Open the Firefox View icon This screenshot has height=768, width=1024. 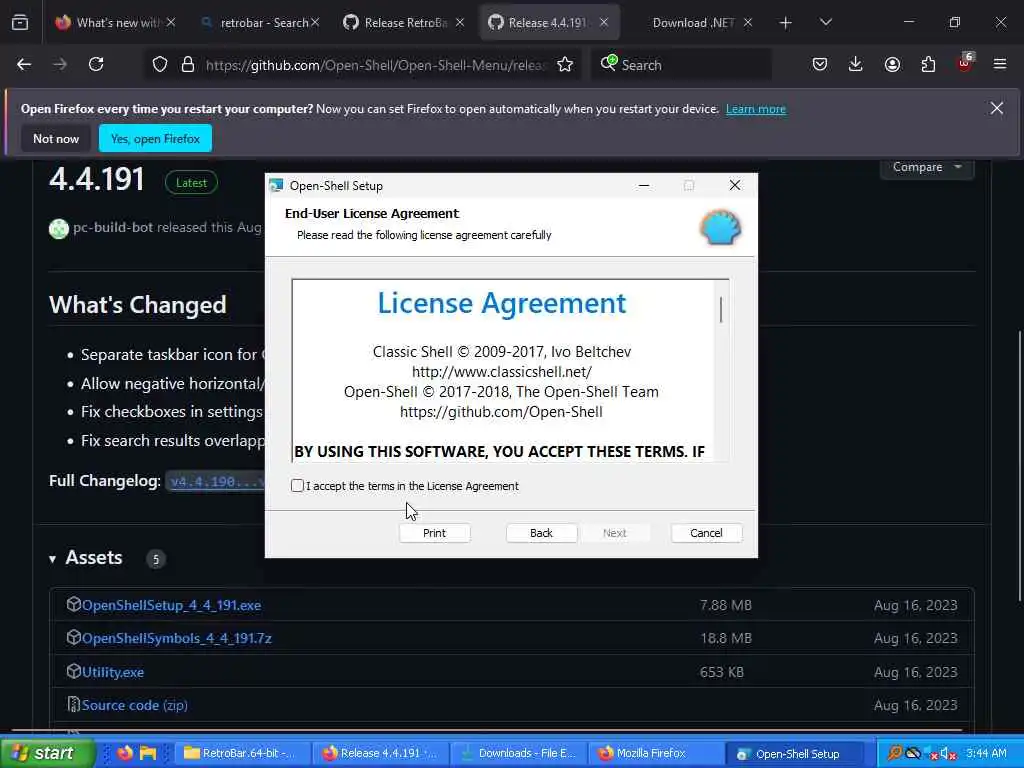pos(20,23)
